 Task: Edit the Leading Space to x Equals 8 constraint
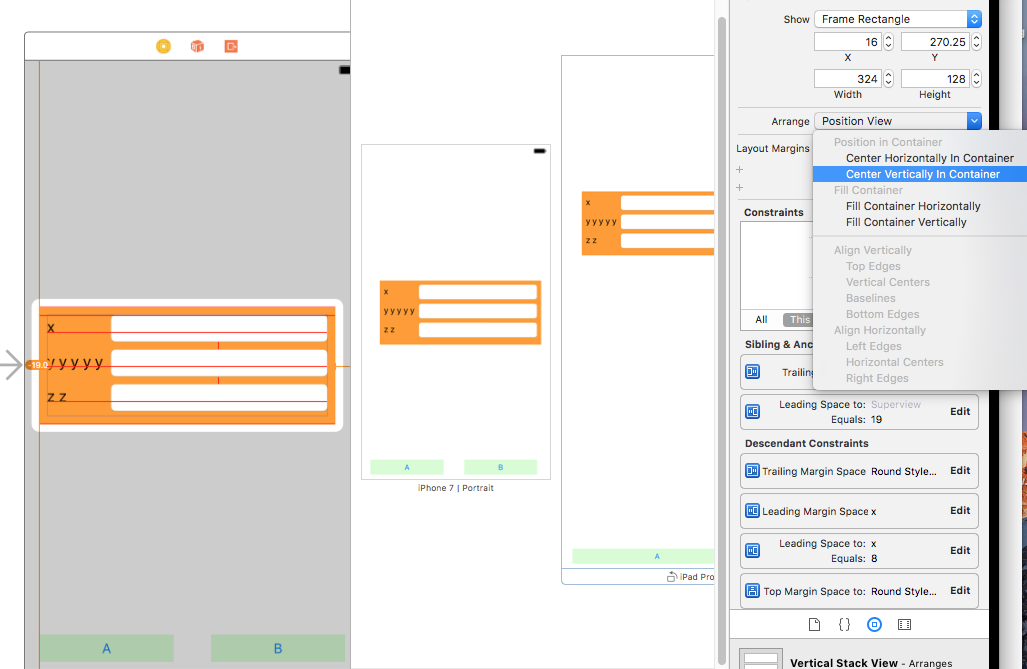[x=960, y=550]
